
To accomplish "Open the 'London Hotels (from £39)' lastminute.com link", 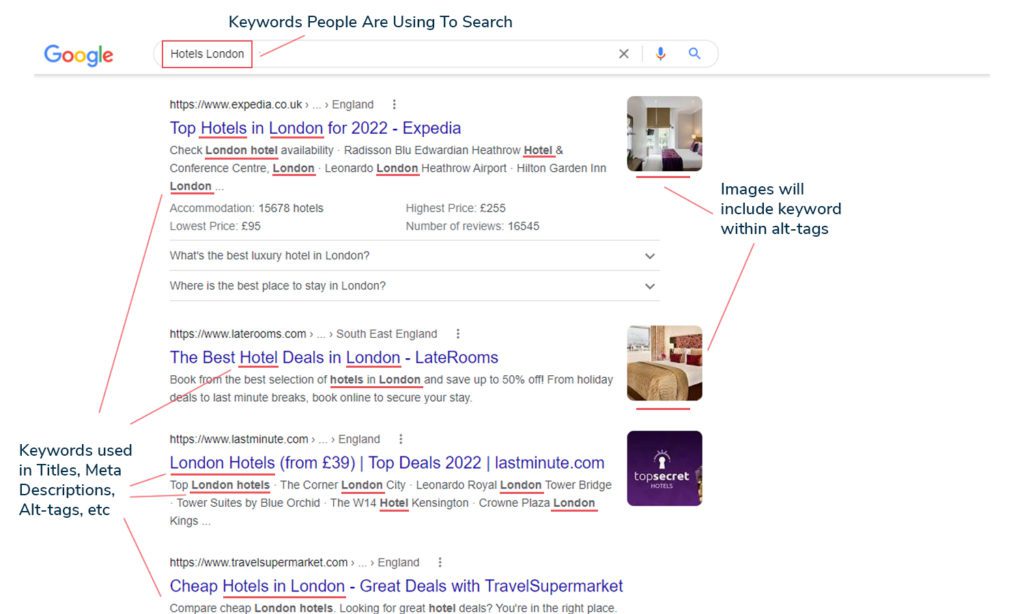I will point(387,462).
